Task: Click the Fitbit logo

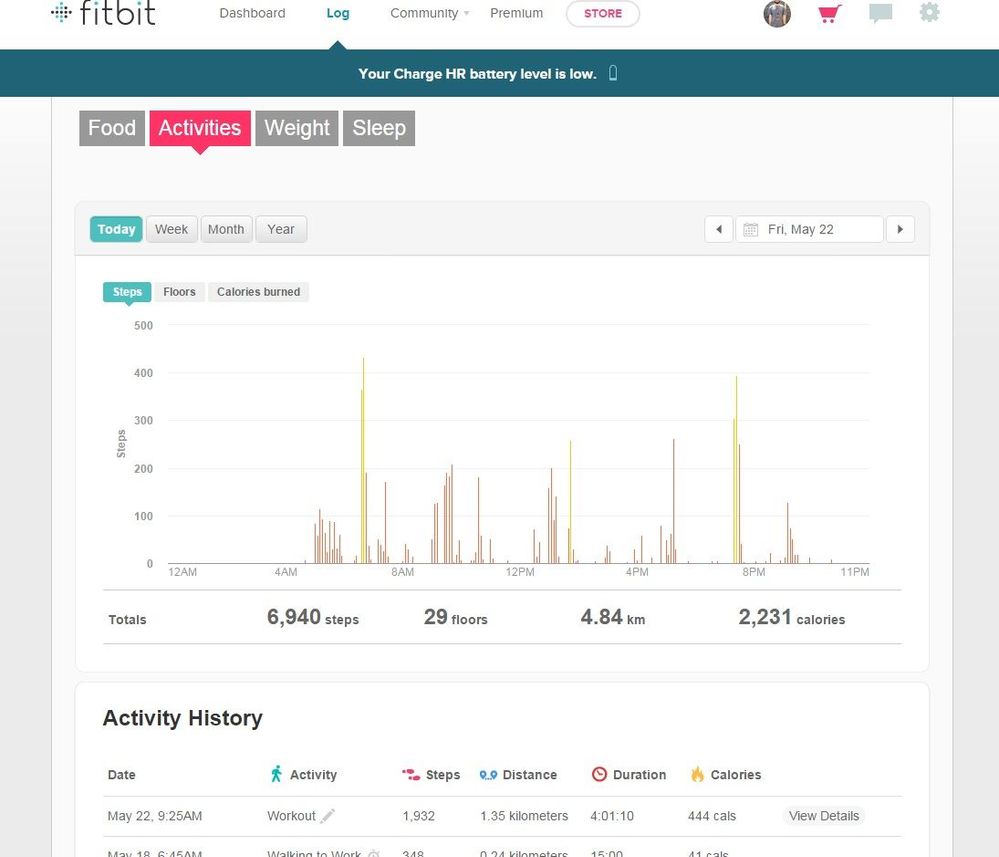Action: [x=103, y=14]
